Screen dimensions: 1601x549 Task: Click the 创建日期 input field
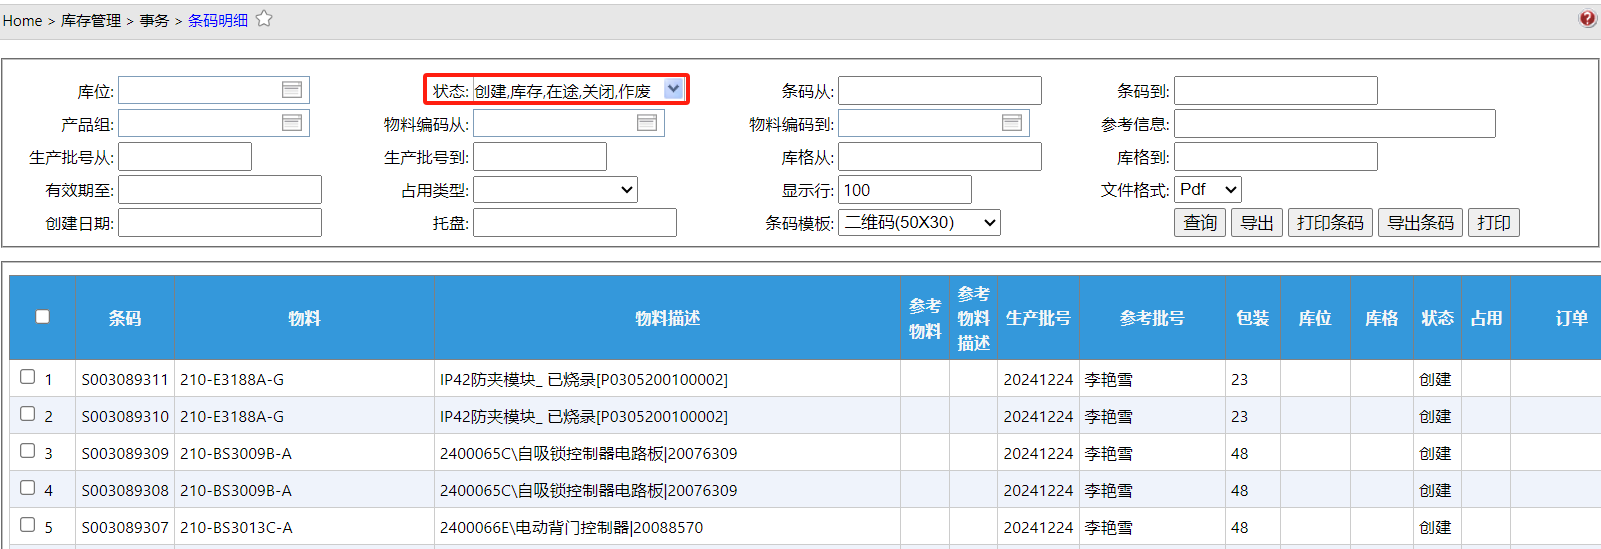point(220,223)
